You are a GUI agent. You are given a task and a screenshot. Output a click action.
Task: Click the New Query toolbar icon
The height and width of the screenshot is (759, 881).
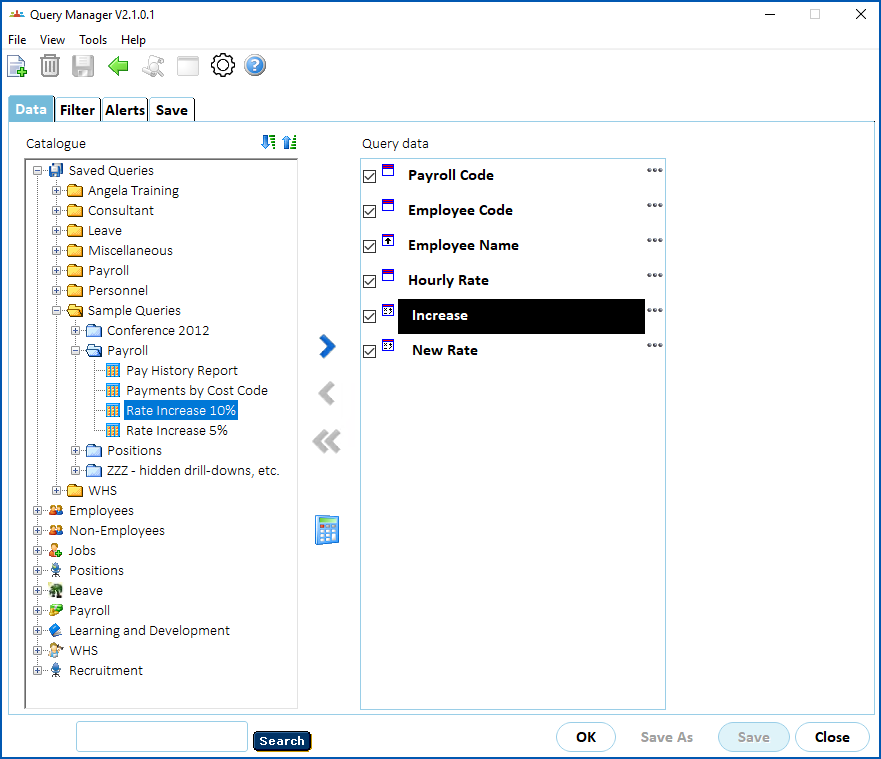pos(17,66)
